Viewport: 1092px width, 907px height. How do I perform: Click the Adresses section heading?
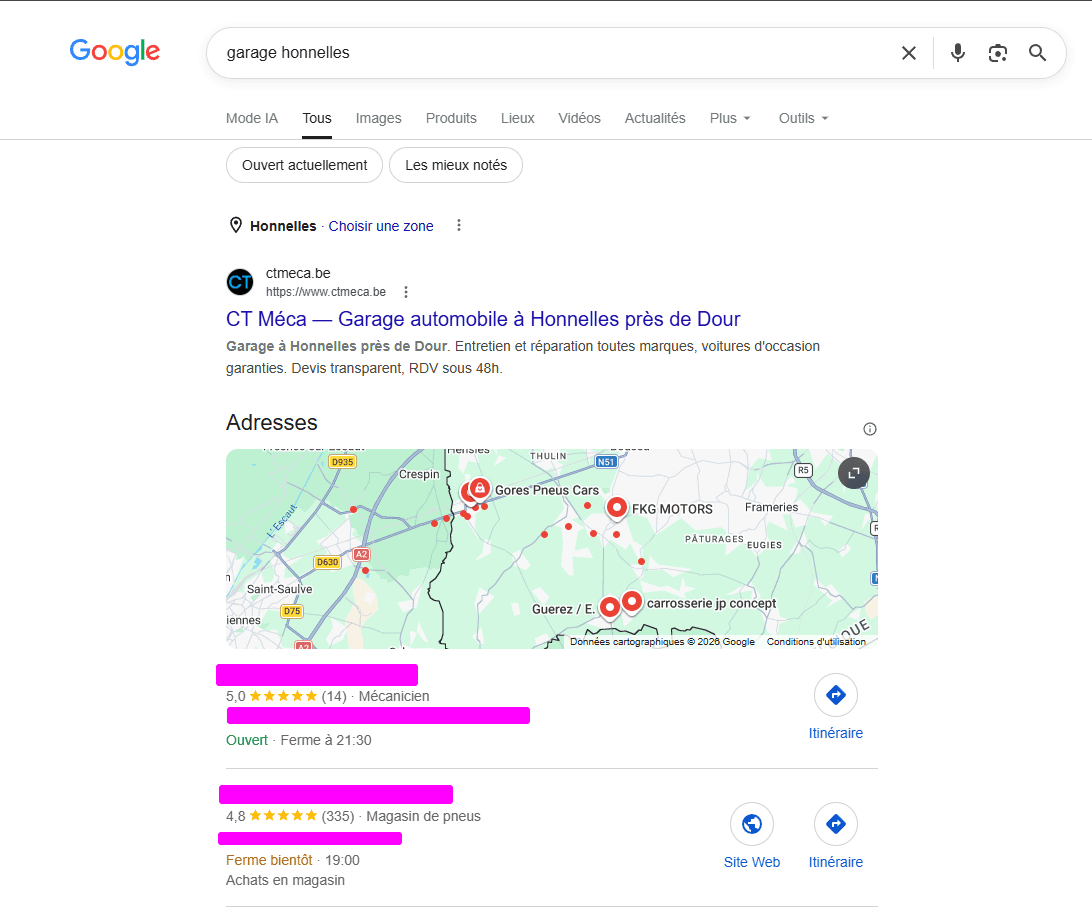click(x=272, y=422)
